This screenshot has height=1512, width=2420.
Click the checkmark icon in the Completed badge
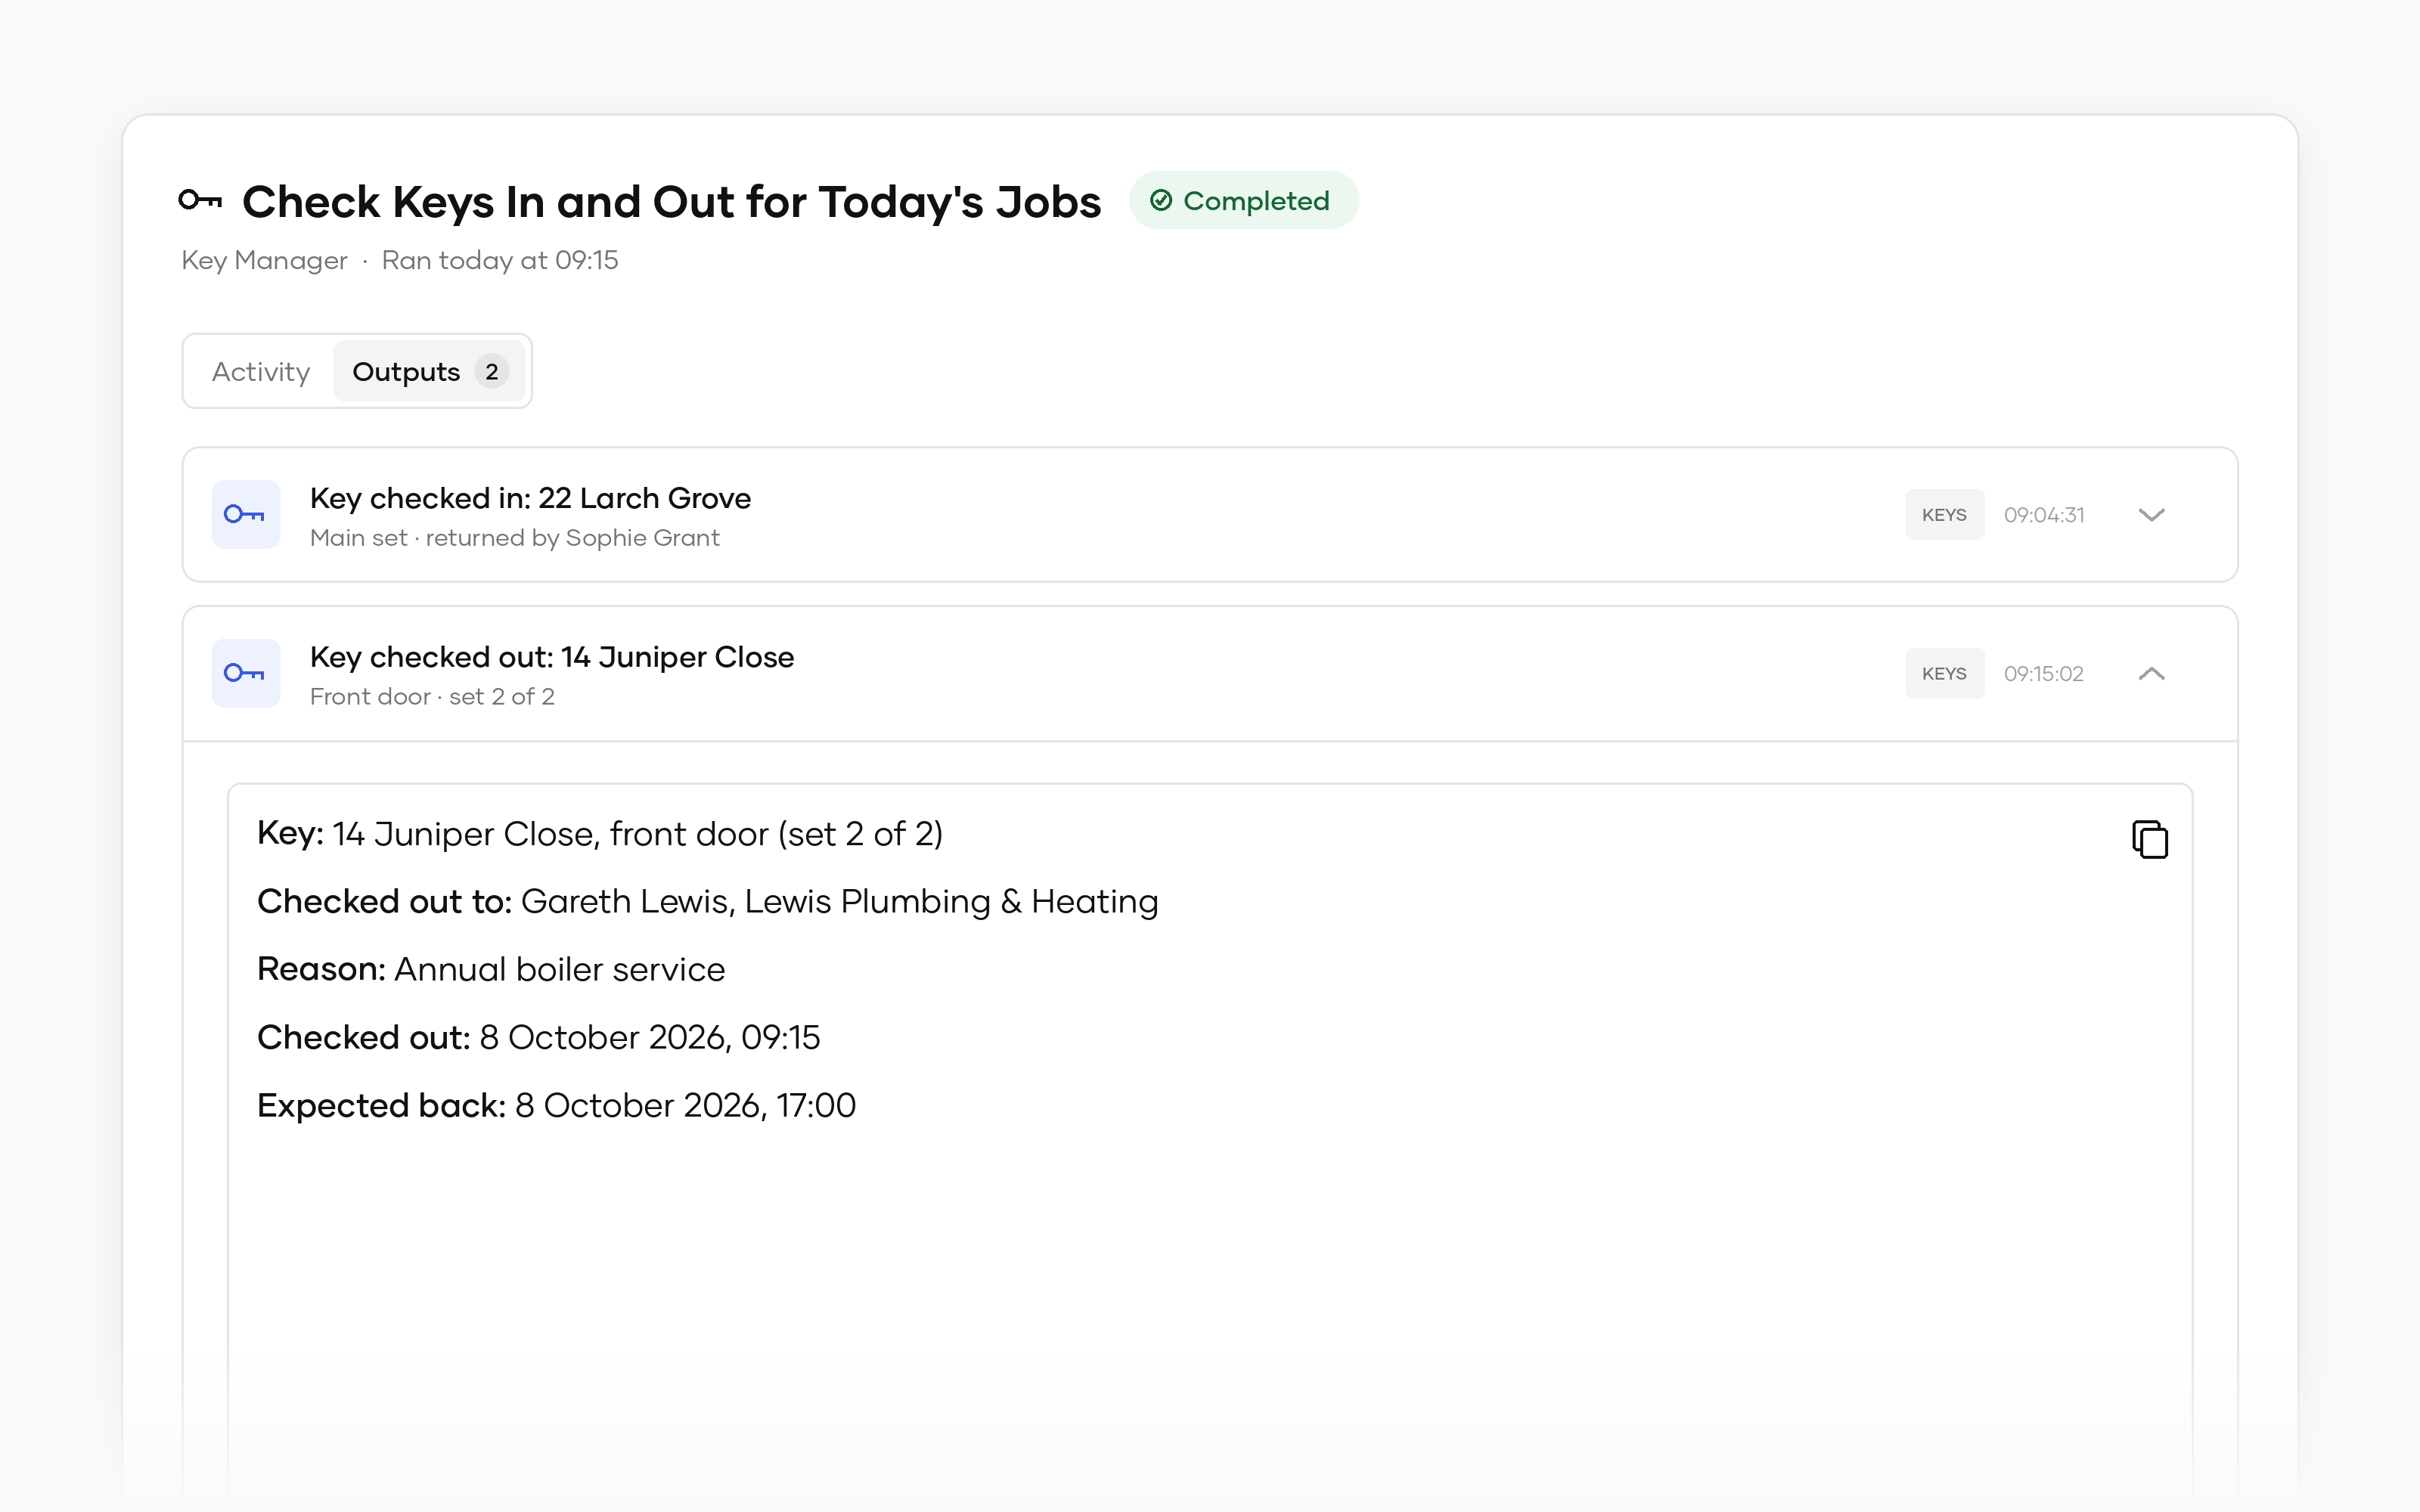(1160, 201)
